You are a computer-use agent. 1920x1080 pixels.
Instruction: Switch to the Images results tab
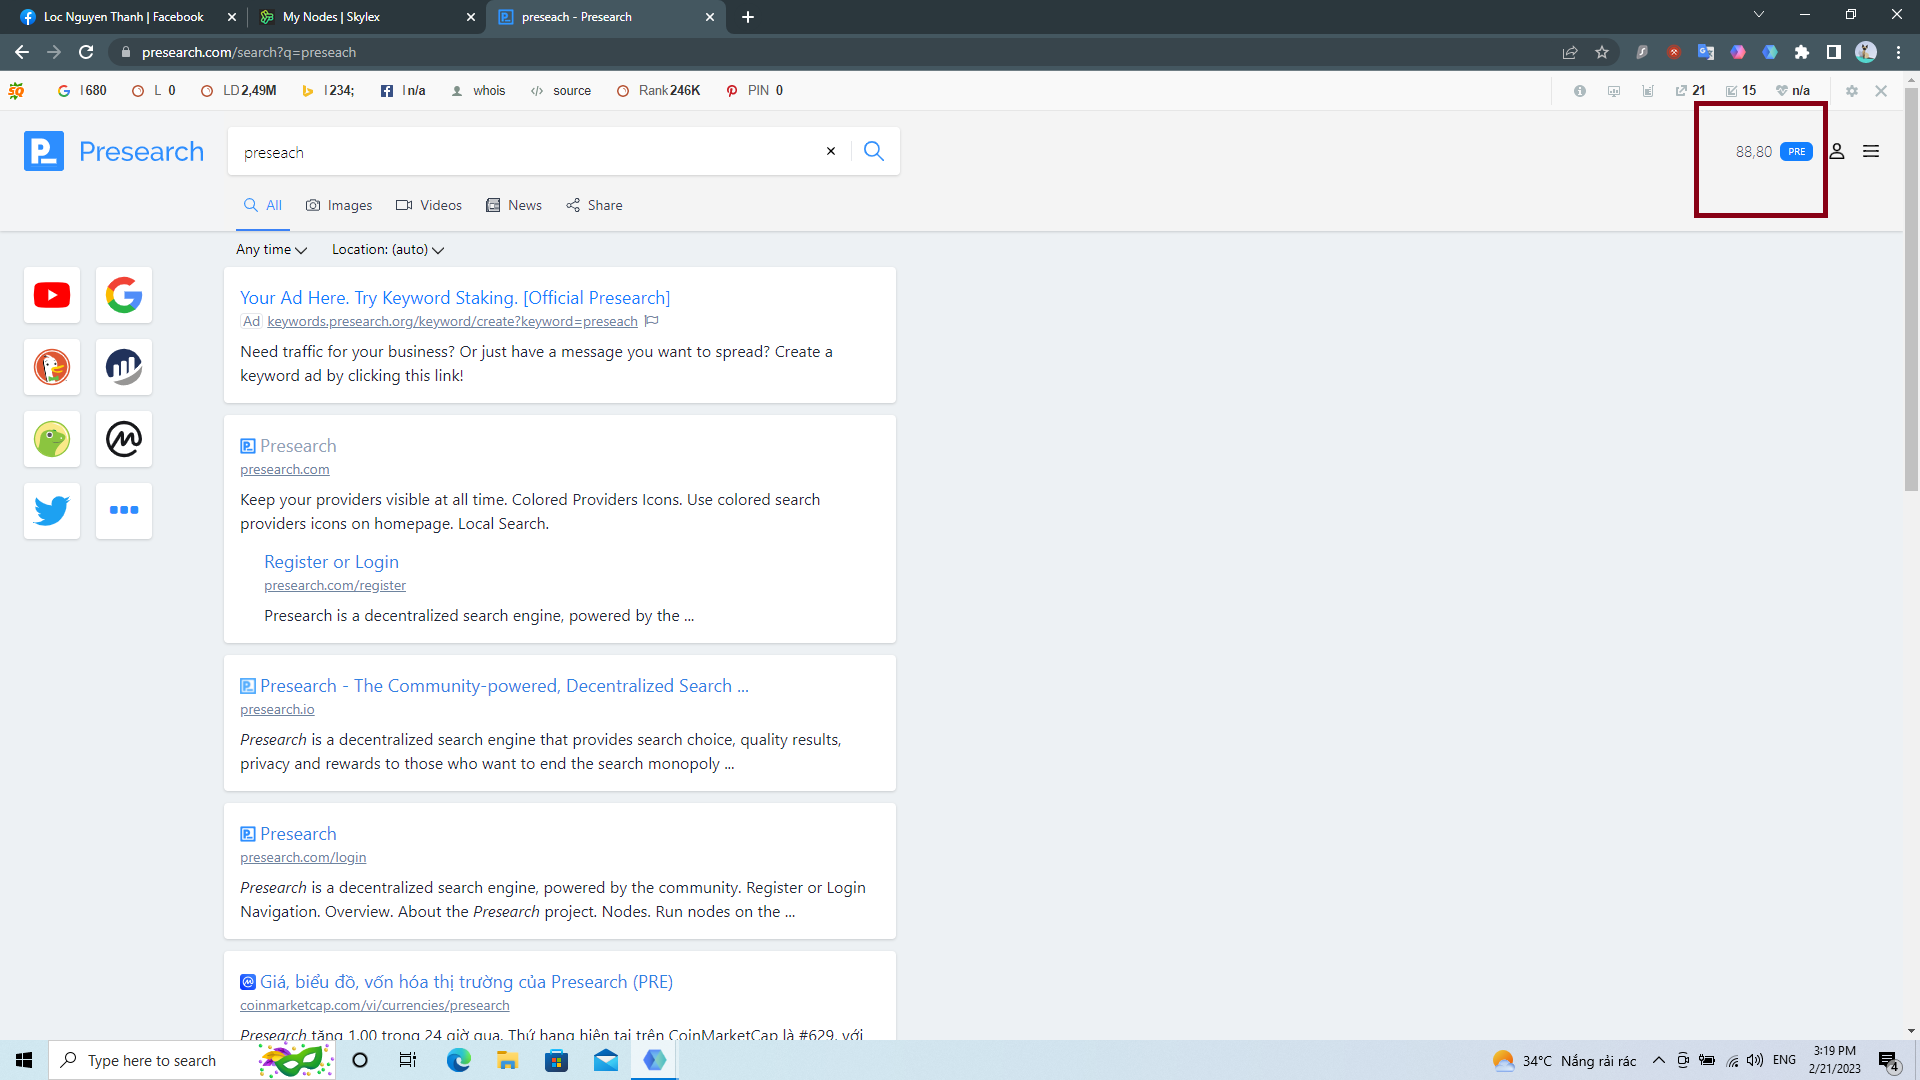tap(339, 205)
